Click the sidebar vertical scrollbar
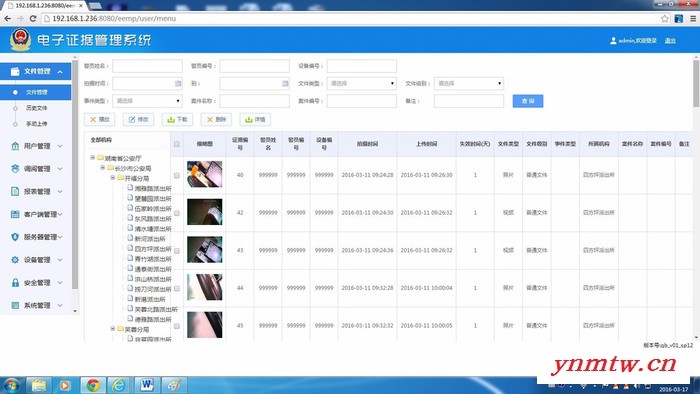Image resolution: width=700 pixels, height=394 pixels. 75,173
